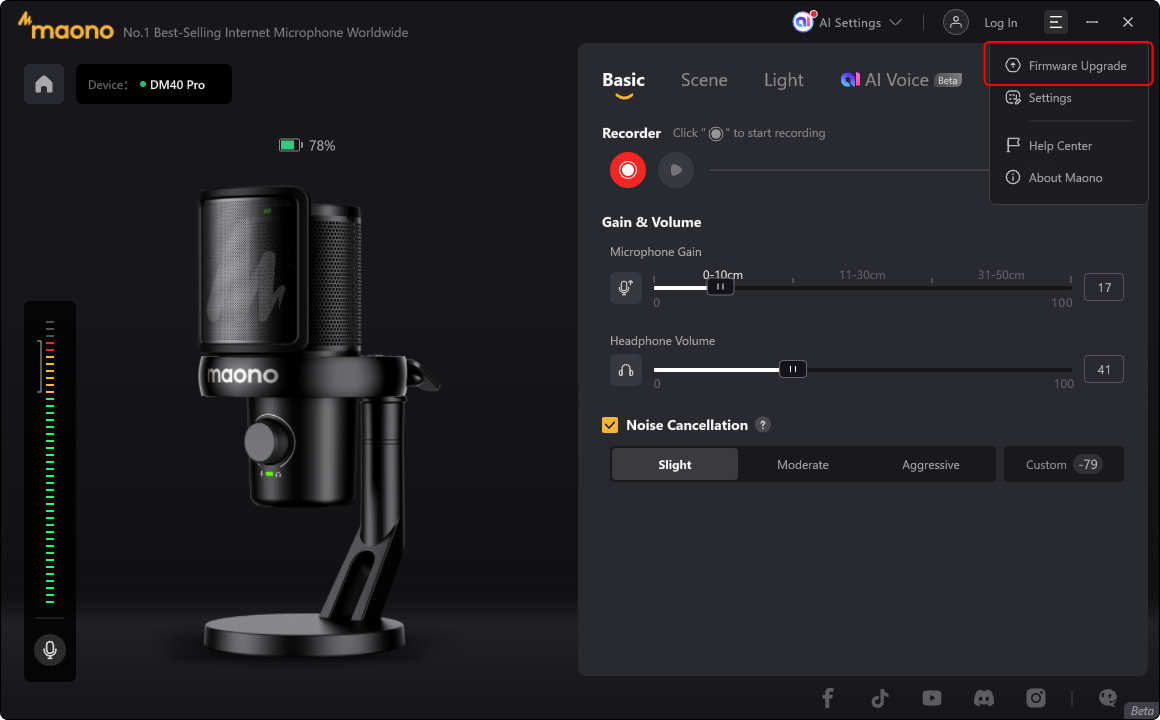Click the battery level indicator
This screenshot has height=720, width=1160.
pos(290,145)
